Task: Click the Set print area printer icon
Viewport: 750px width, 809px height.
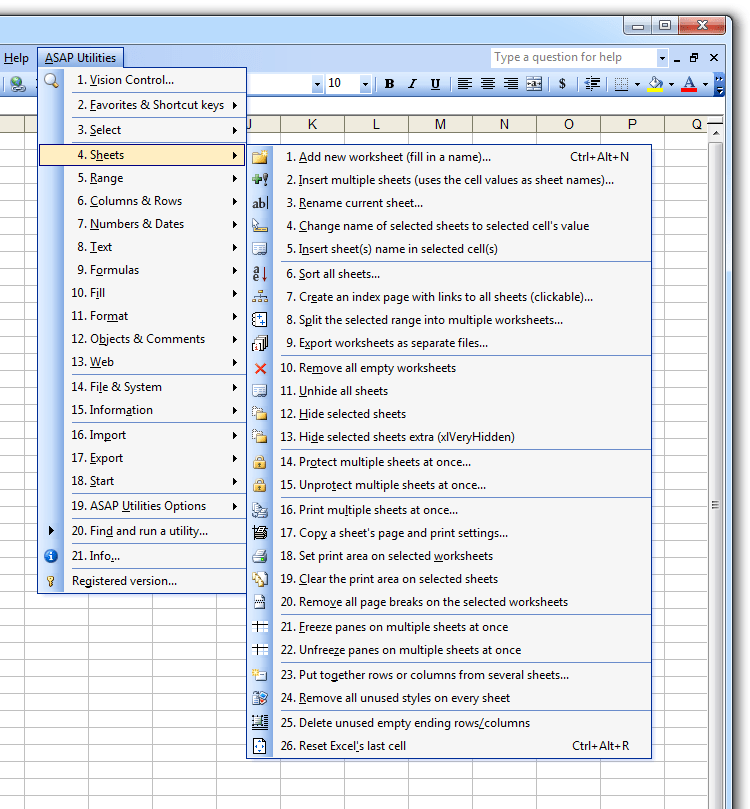Action: (x=260, y=556)
